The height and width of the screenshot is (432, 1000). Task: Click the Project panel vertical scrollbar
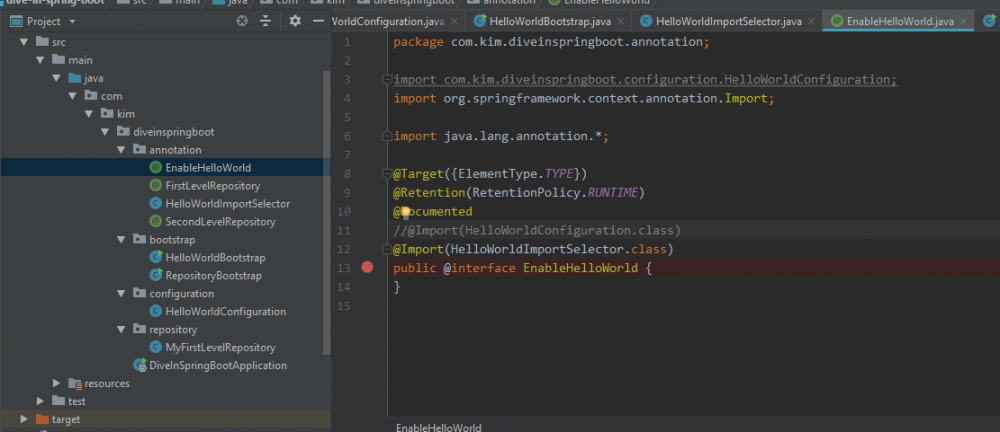point(326,200)
